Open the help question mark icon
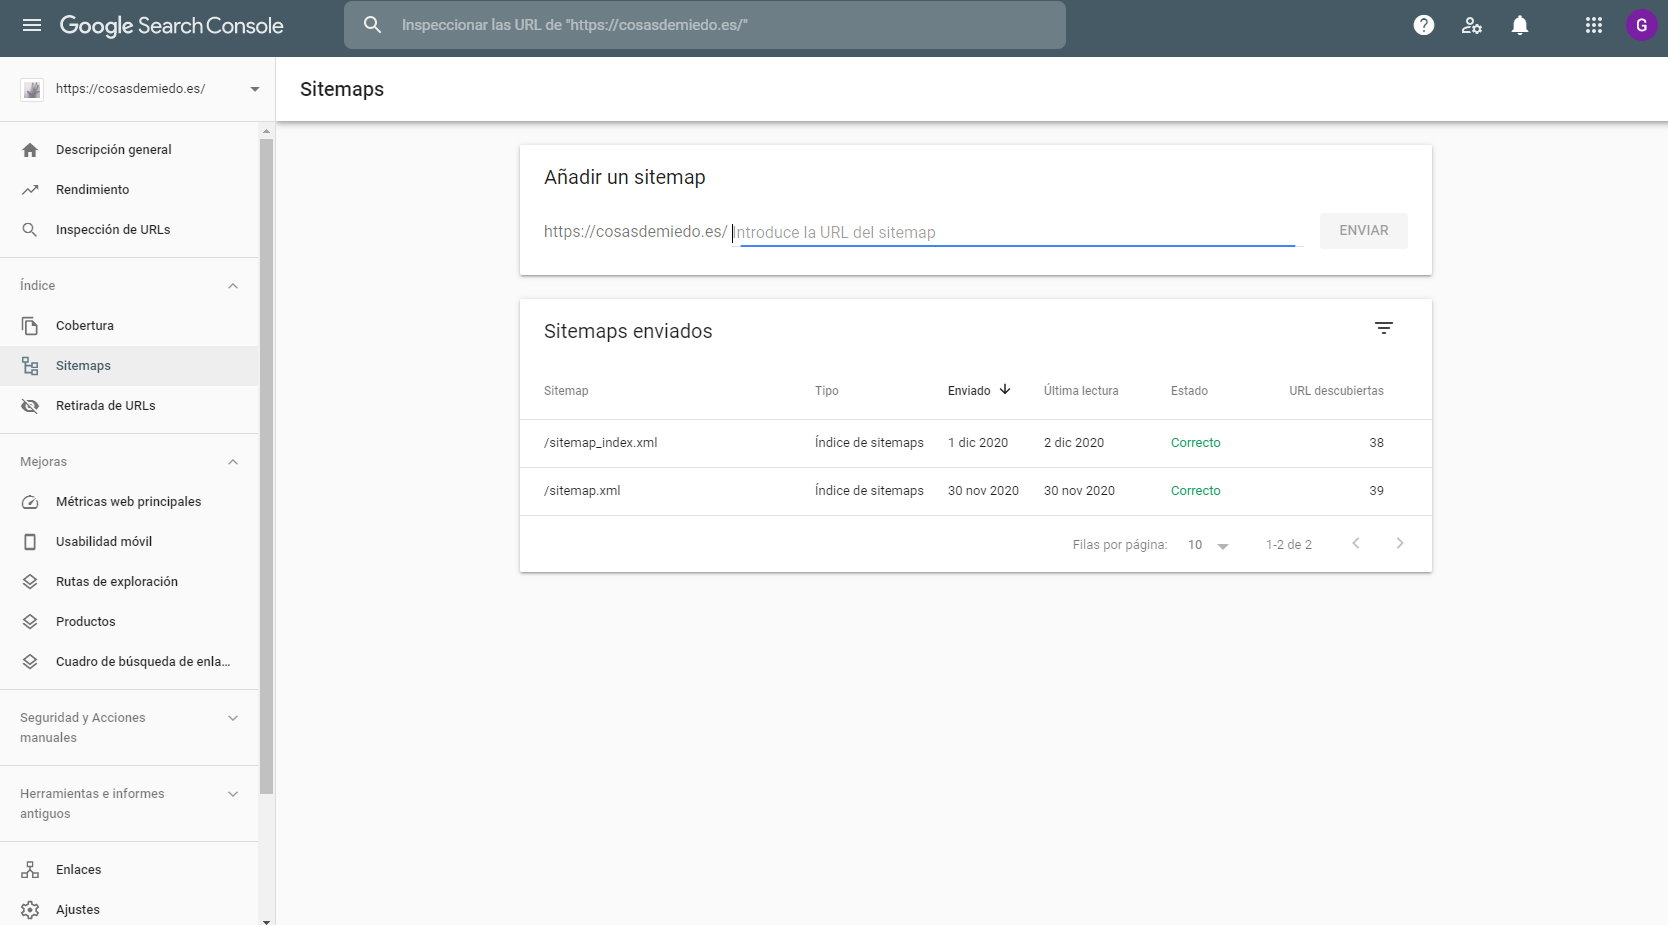This screenshot has height=925, width=1668. coord(1424,25)
